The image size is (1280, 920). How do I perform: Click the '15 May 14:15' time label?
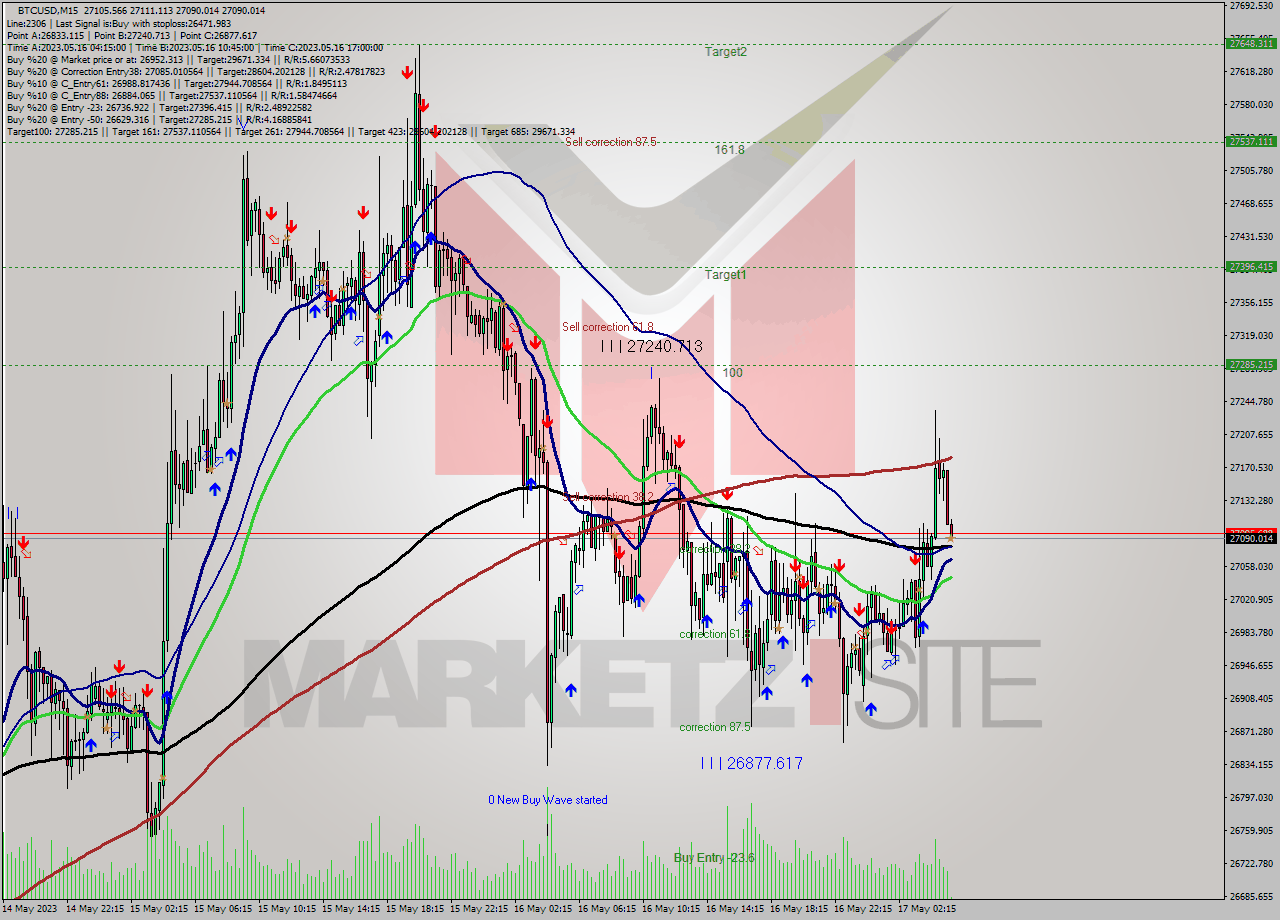coord(353,909)
